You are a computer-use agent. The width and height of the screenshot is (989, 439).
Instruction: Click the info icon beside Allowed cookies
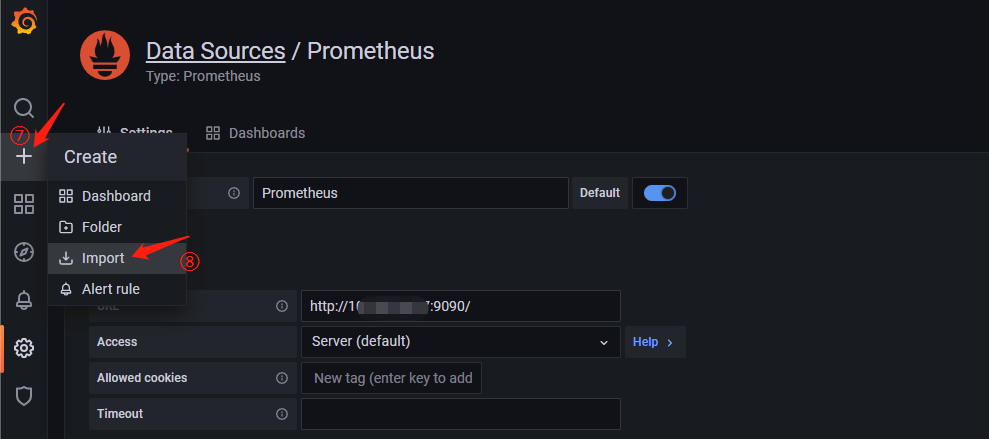[282, 378]
